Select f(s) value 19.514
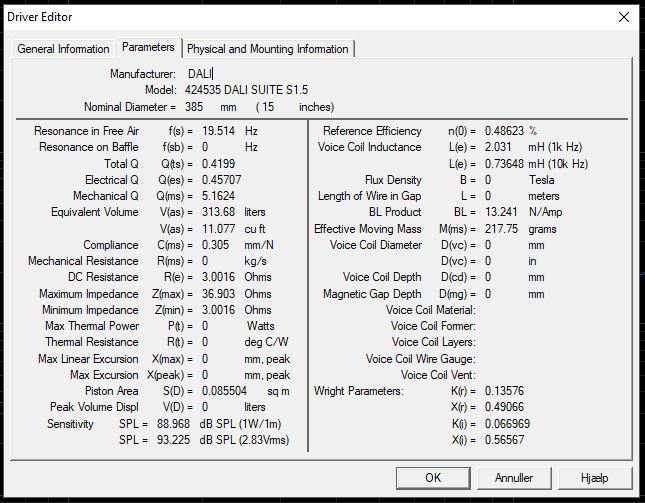 click(x=218, y=131)
